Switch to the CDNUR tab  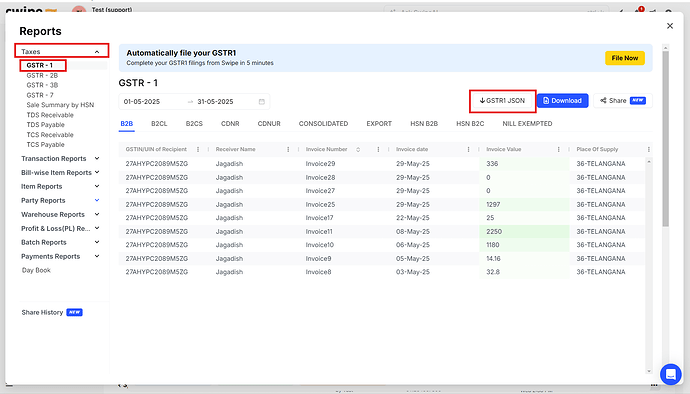269,124
